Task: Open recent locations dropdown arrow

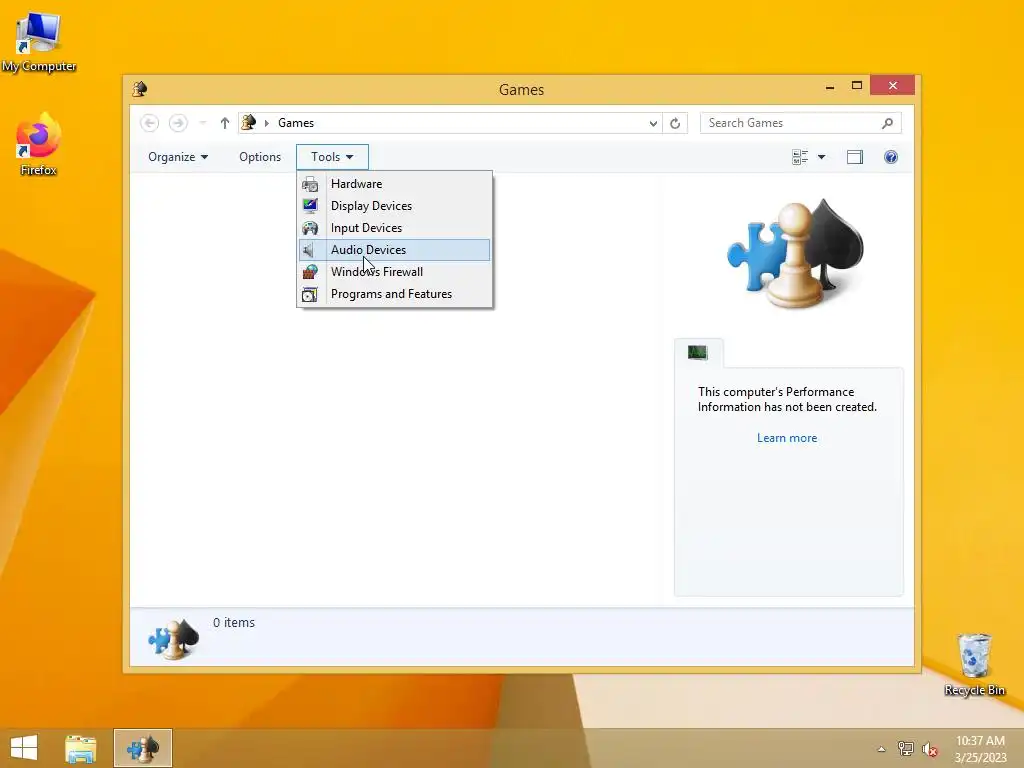Action: click(203, 123)
